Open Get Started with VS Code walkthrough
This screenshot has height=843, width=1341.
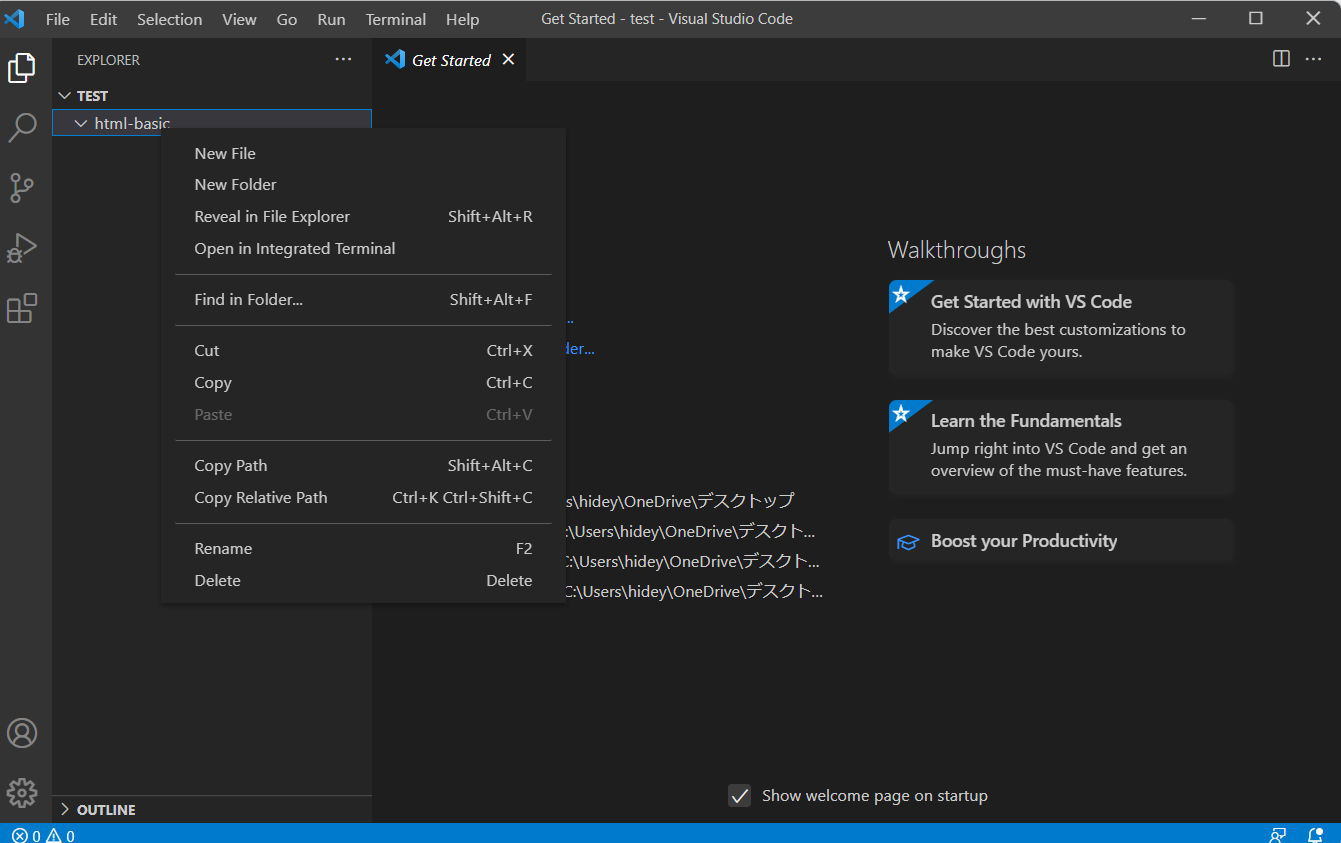point(1062,327)
